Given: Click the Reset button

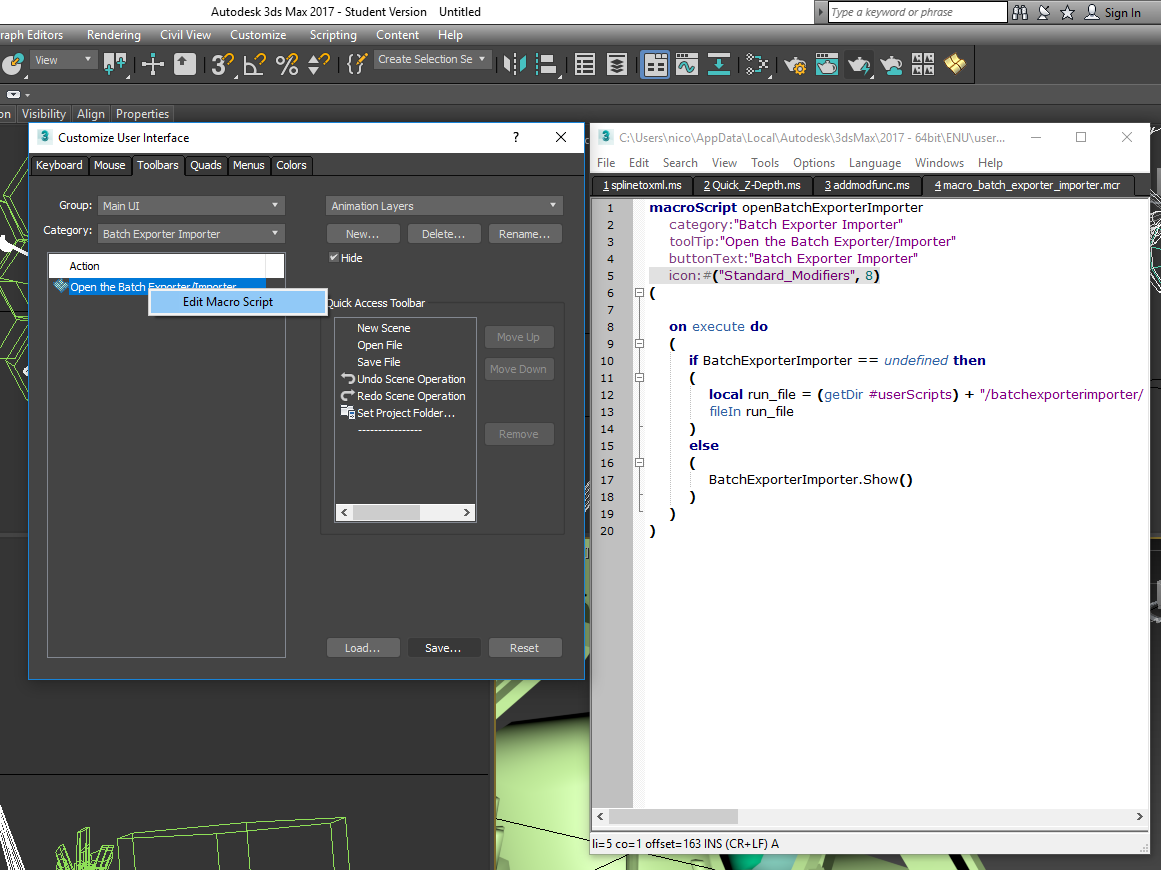Looking at the screenshot, I should point(524,648).
